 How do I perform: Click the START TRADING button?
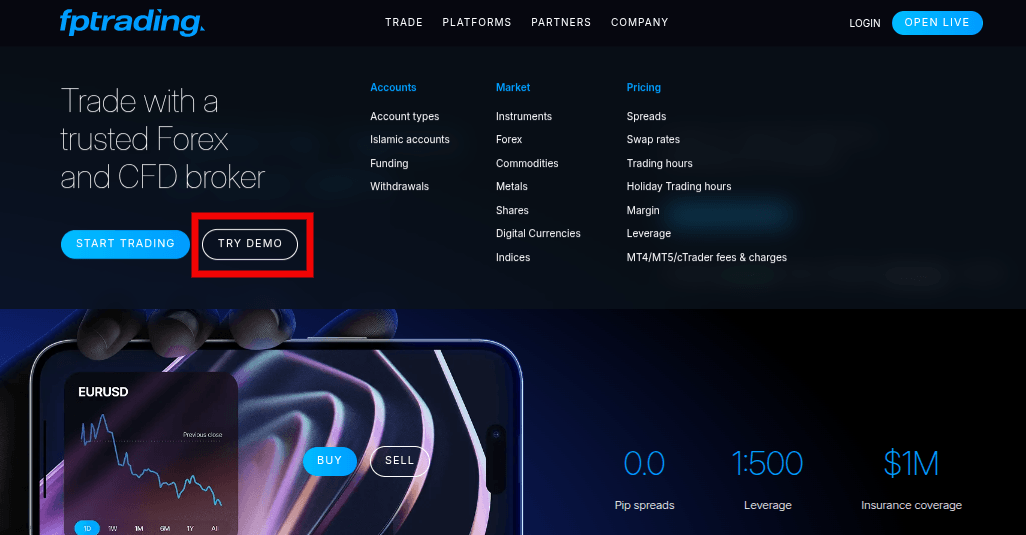click(125, 244)
